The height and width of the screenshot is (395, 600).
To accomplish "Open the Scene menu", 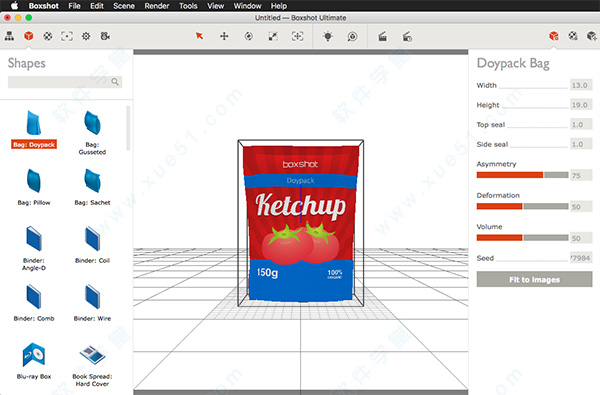I will point(124,6).
